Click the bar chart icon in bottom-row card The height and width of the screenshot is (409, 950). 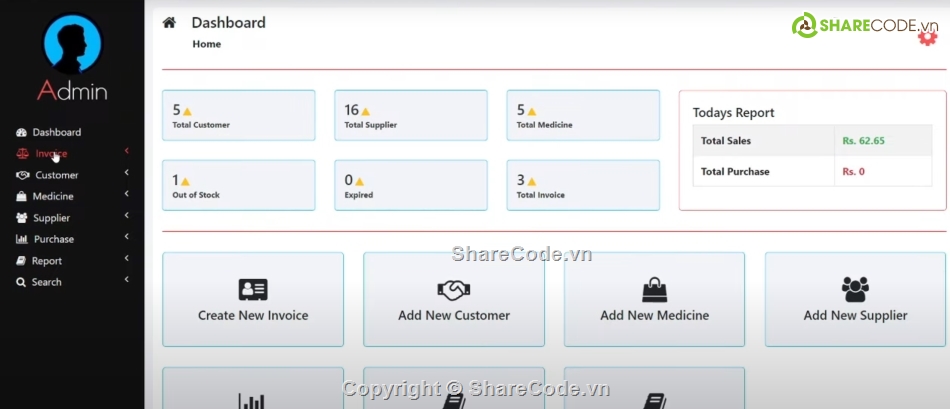251,401
